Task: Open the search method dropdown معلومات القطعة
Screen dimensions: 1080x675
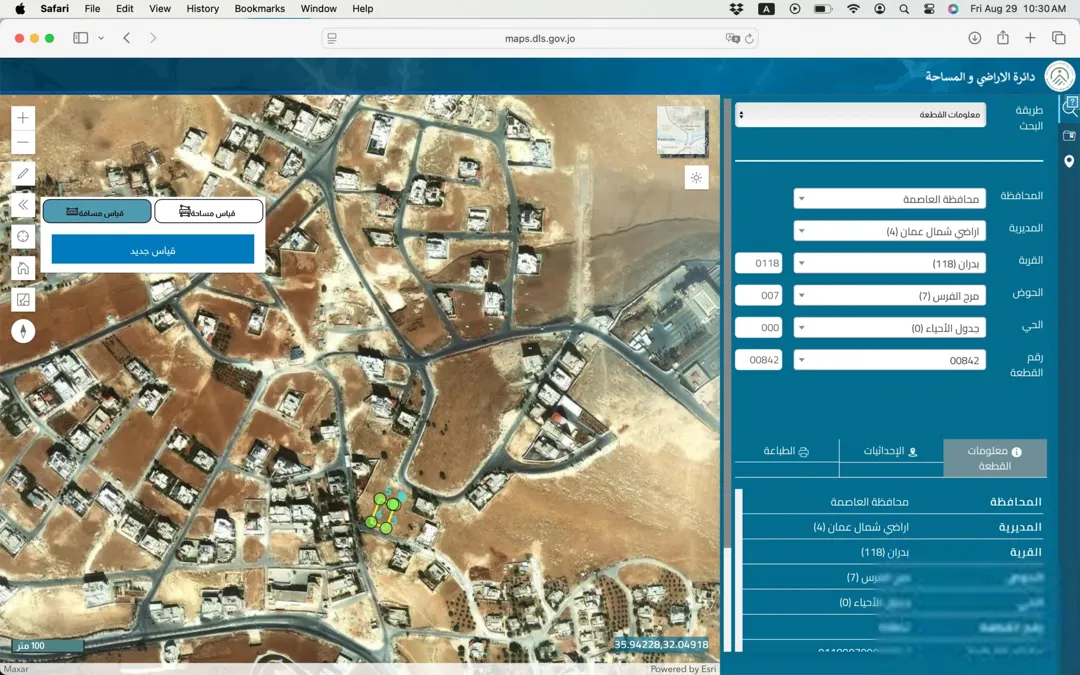Action: tap(860, 114)
